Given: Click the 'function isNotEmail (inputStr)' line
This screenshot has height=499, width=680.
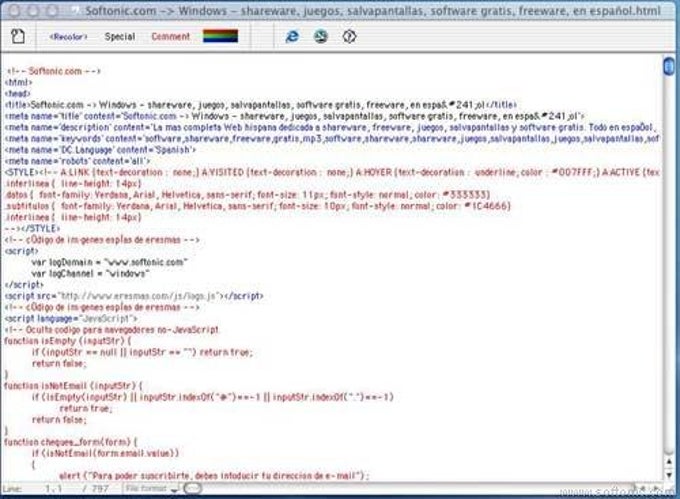Looking at the screenshot, I should (73, 386).
